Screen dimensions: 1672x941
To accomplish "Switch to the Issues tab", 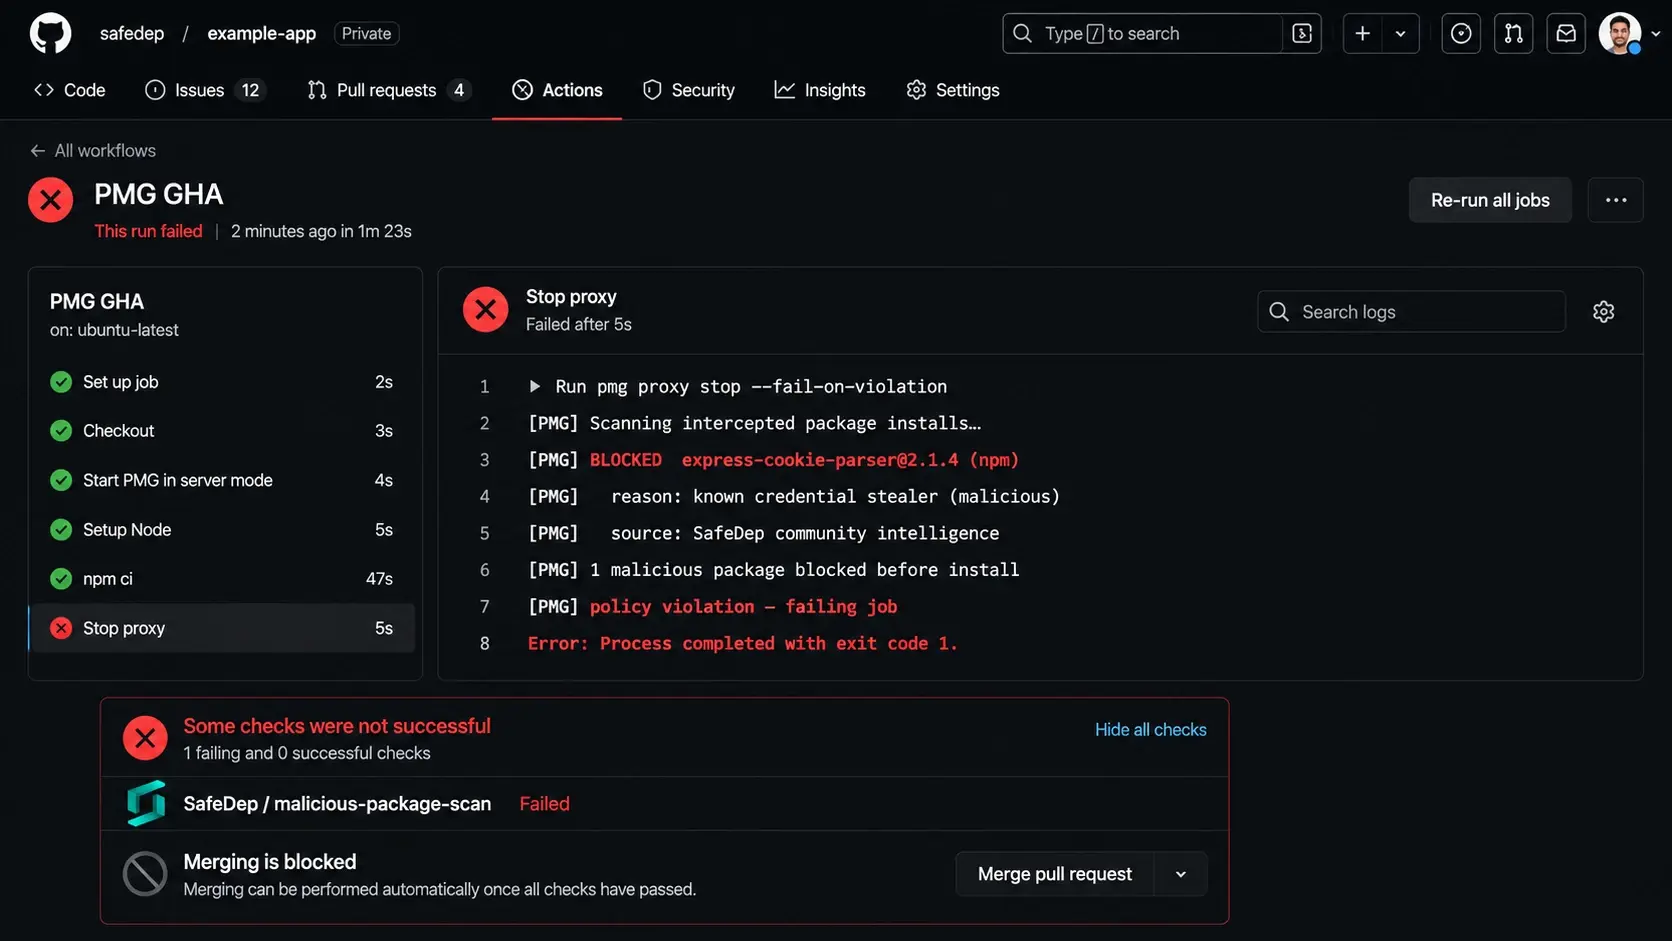I will (x=204, y=90).
